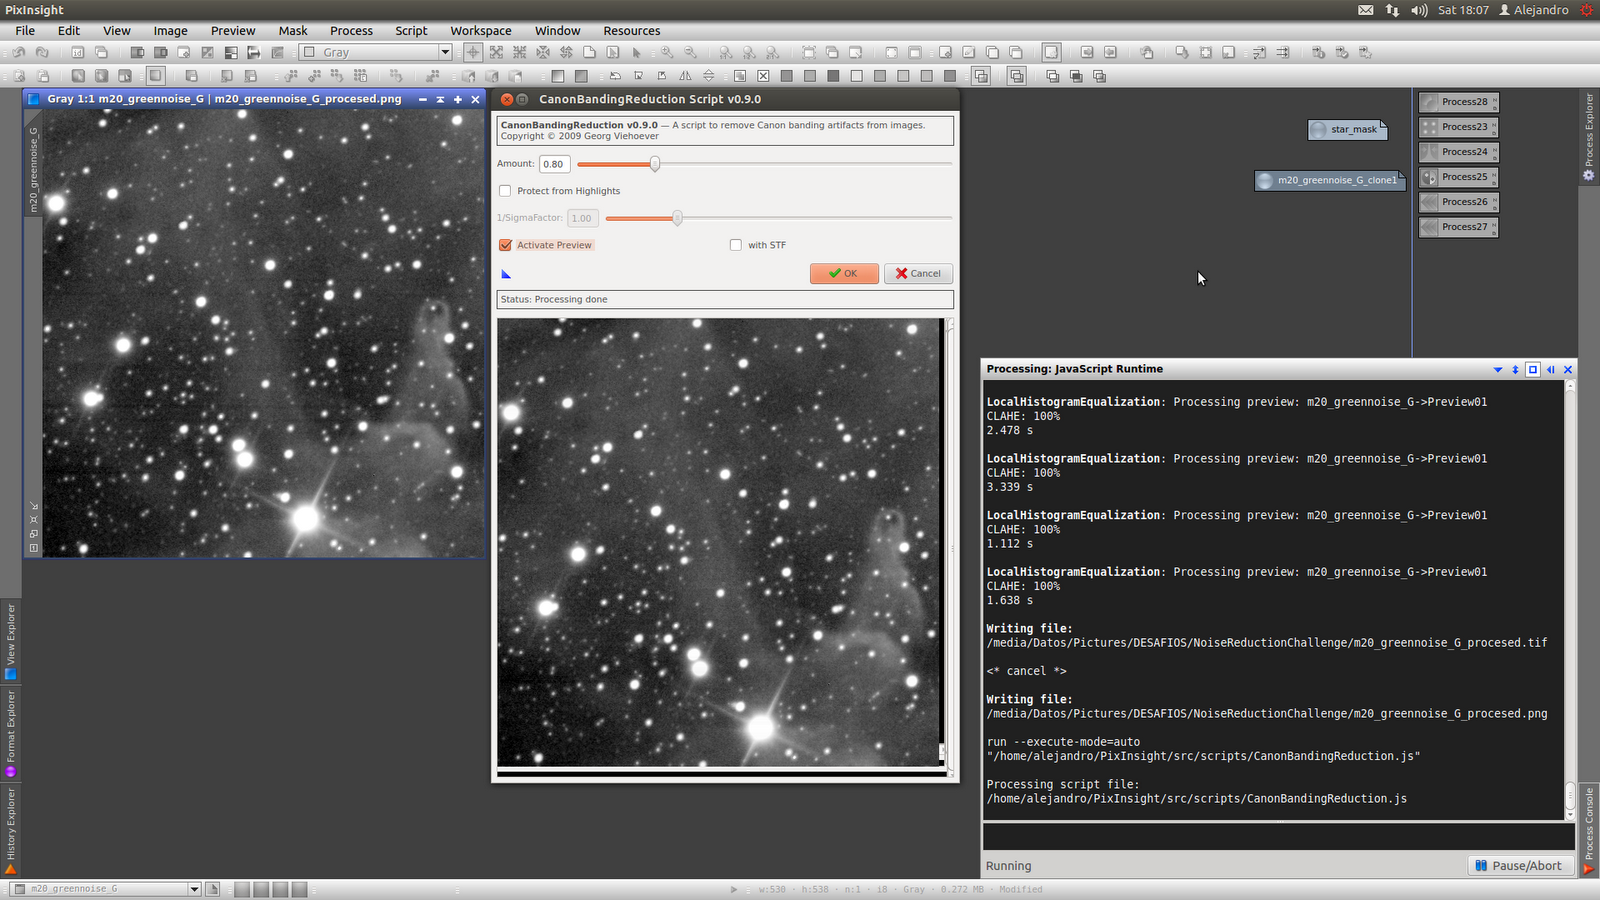The width and height of the screenshot is (1600, 900).
Task: Open the Process Console side tab
Action: [x=1589, y=830]
